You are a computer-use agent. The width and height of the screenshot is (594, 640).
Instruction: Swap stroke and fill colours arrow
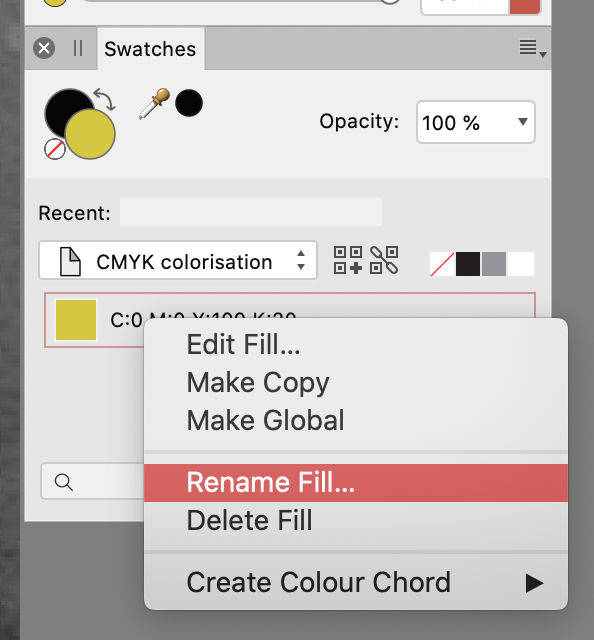(105, 100)
